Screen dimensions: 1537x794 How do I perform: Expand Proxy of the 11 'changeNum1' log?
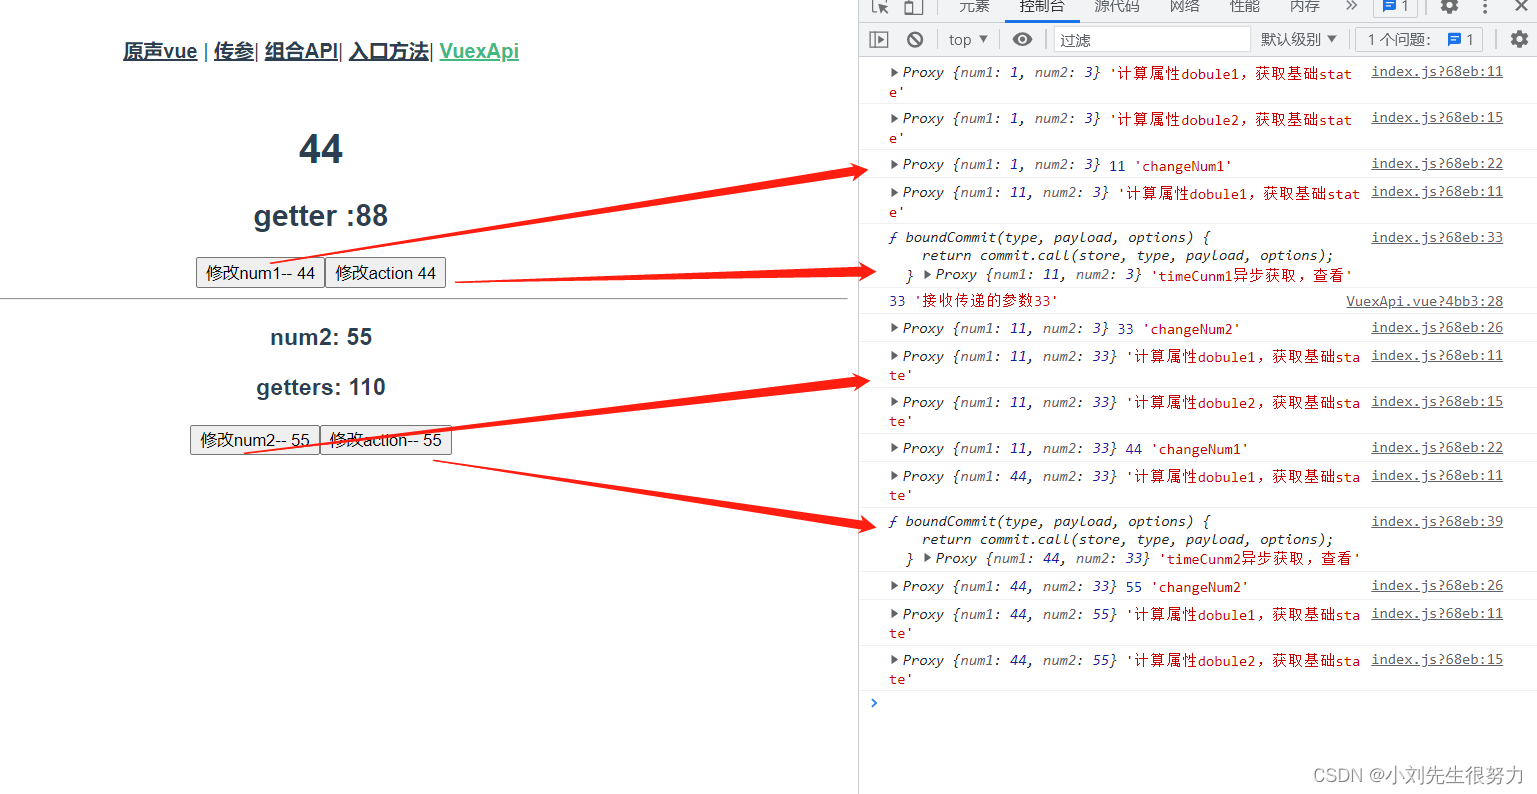pos(894,164)
